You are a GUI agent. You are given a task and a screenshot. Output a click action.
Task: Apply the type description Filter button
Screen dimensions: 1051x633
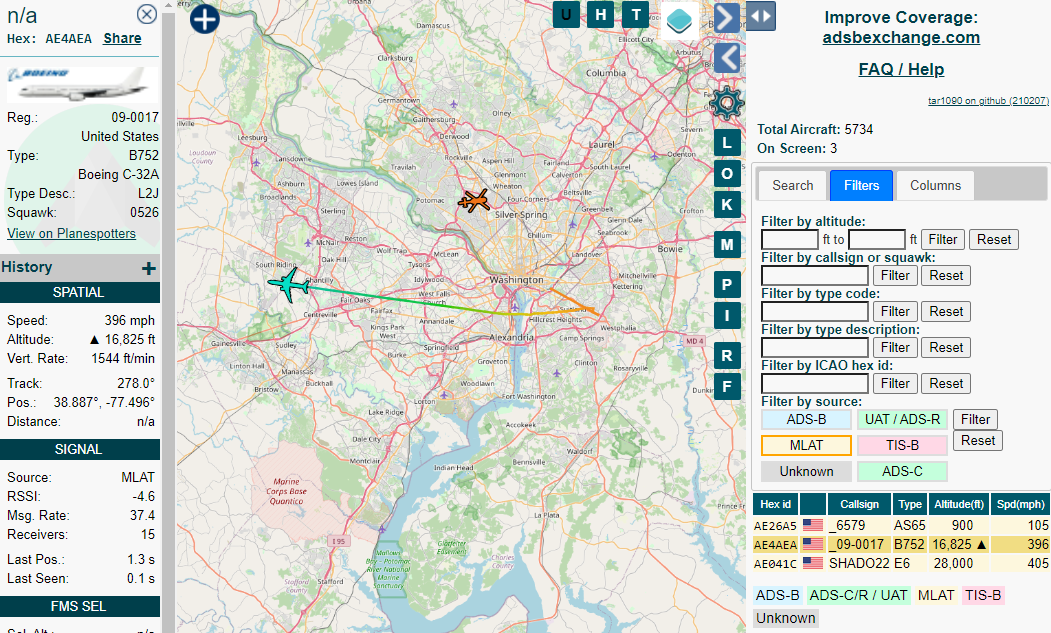point(895,347)
